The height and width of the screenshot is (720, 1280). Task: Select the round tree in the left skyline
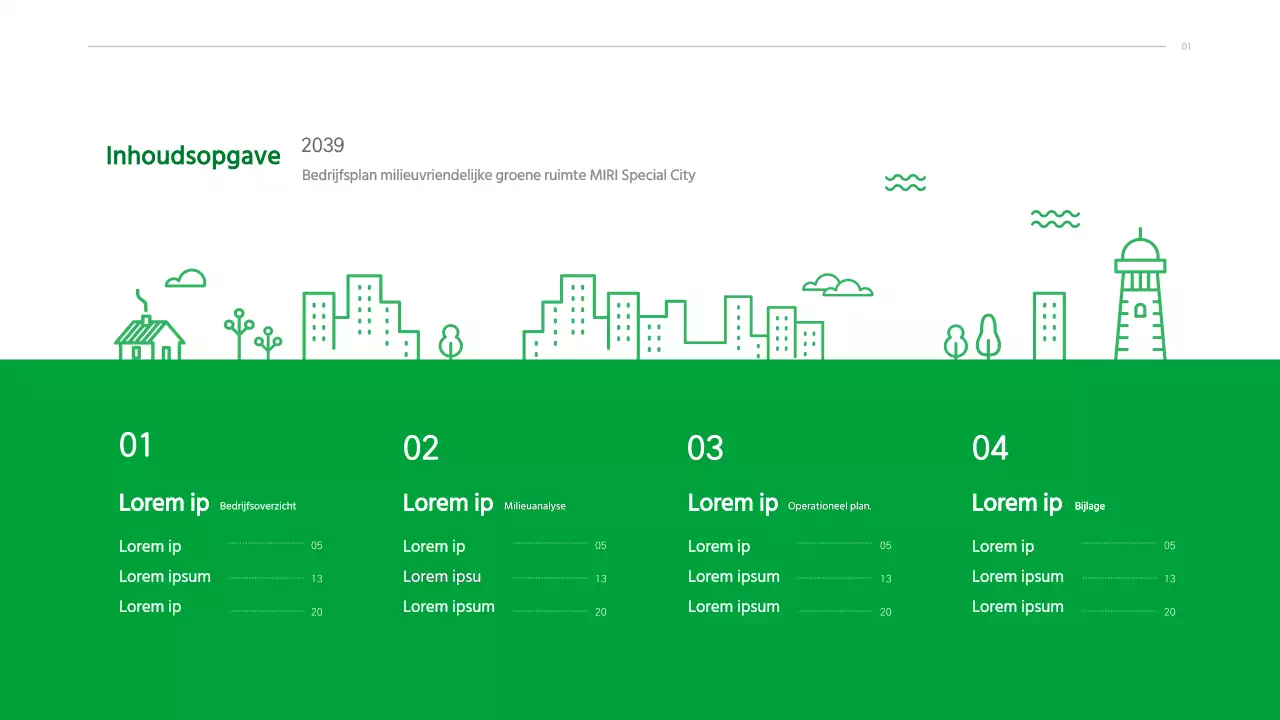(449, 341)
